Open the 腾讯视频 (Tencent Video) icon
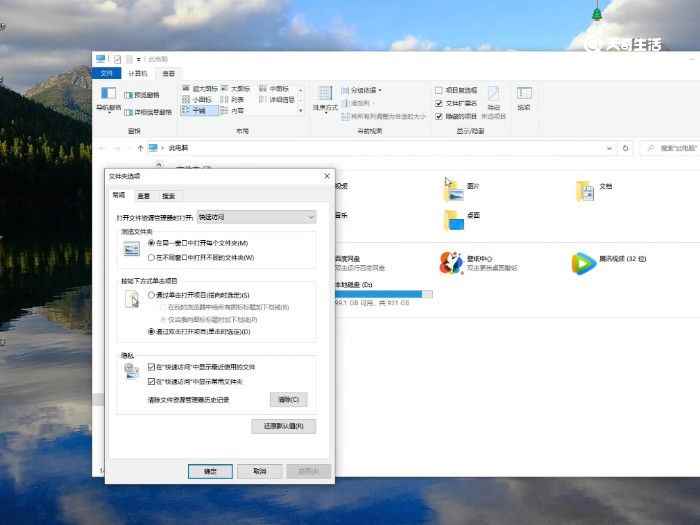 (x=582, y=263)
